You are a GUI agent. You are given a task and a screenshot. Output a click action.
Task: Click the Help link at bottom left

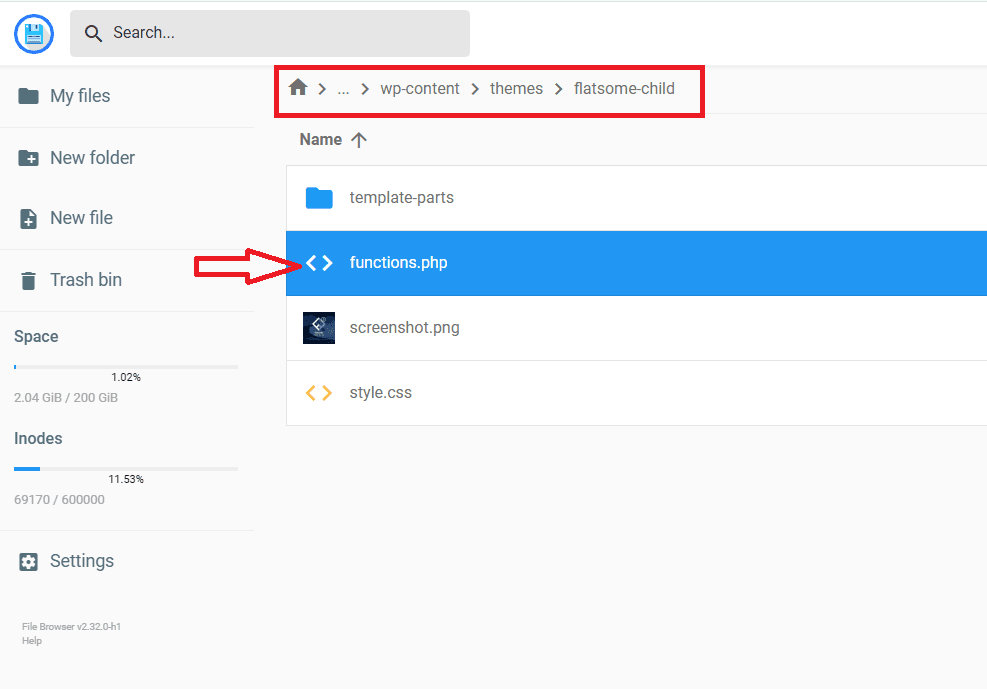point(31,640)
